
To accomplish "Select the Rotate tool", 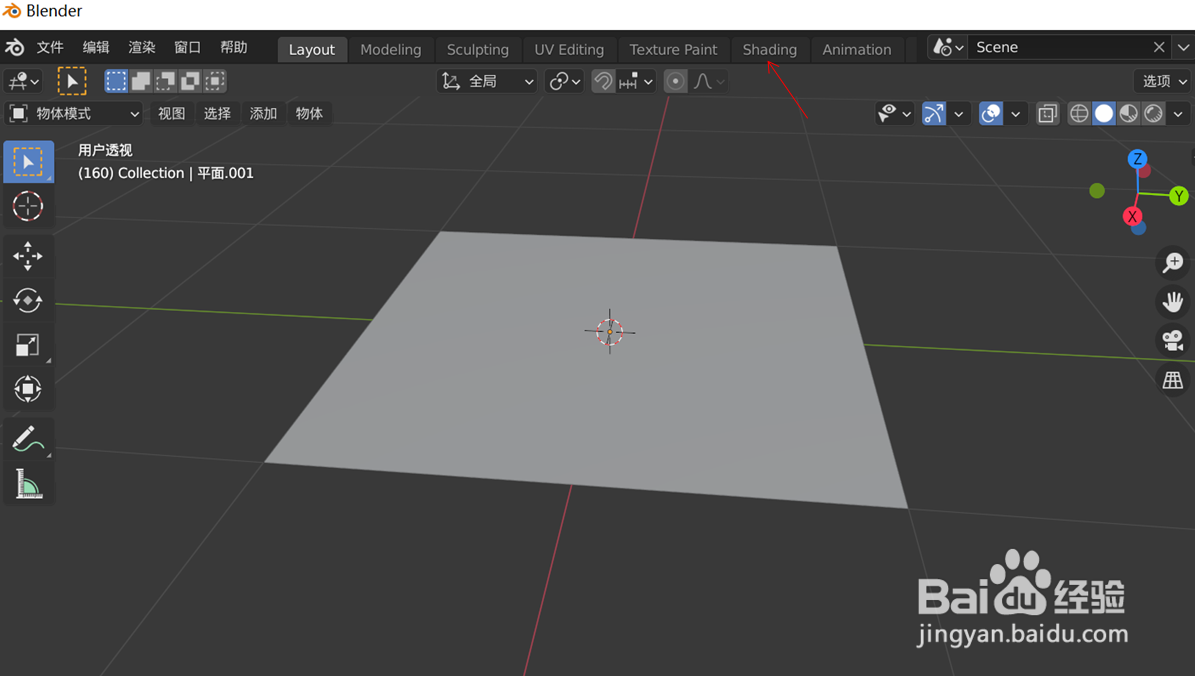I will point(28,300).
